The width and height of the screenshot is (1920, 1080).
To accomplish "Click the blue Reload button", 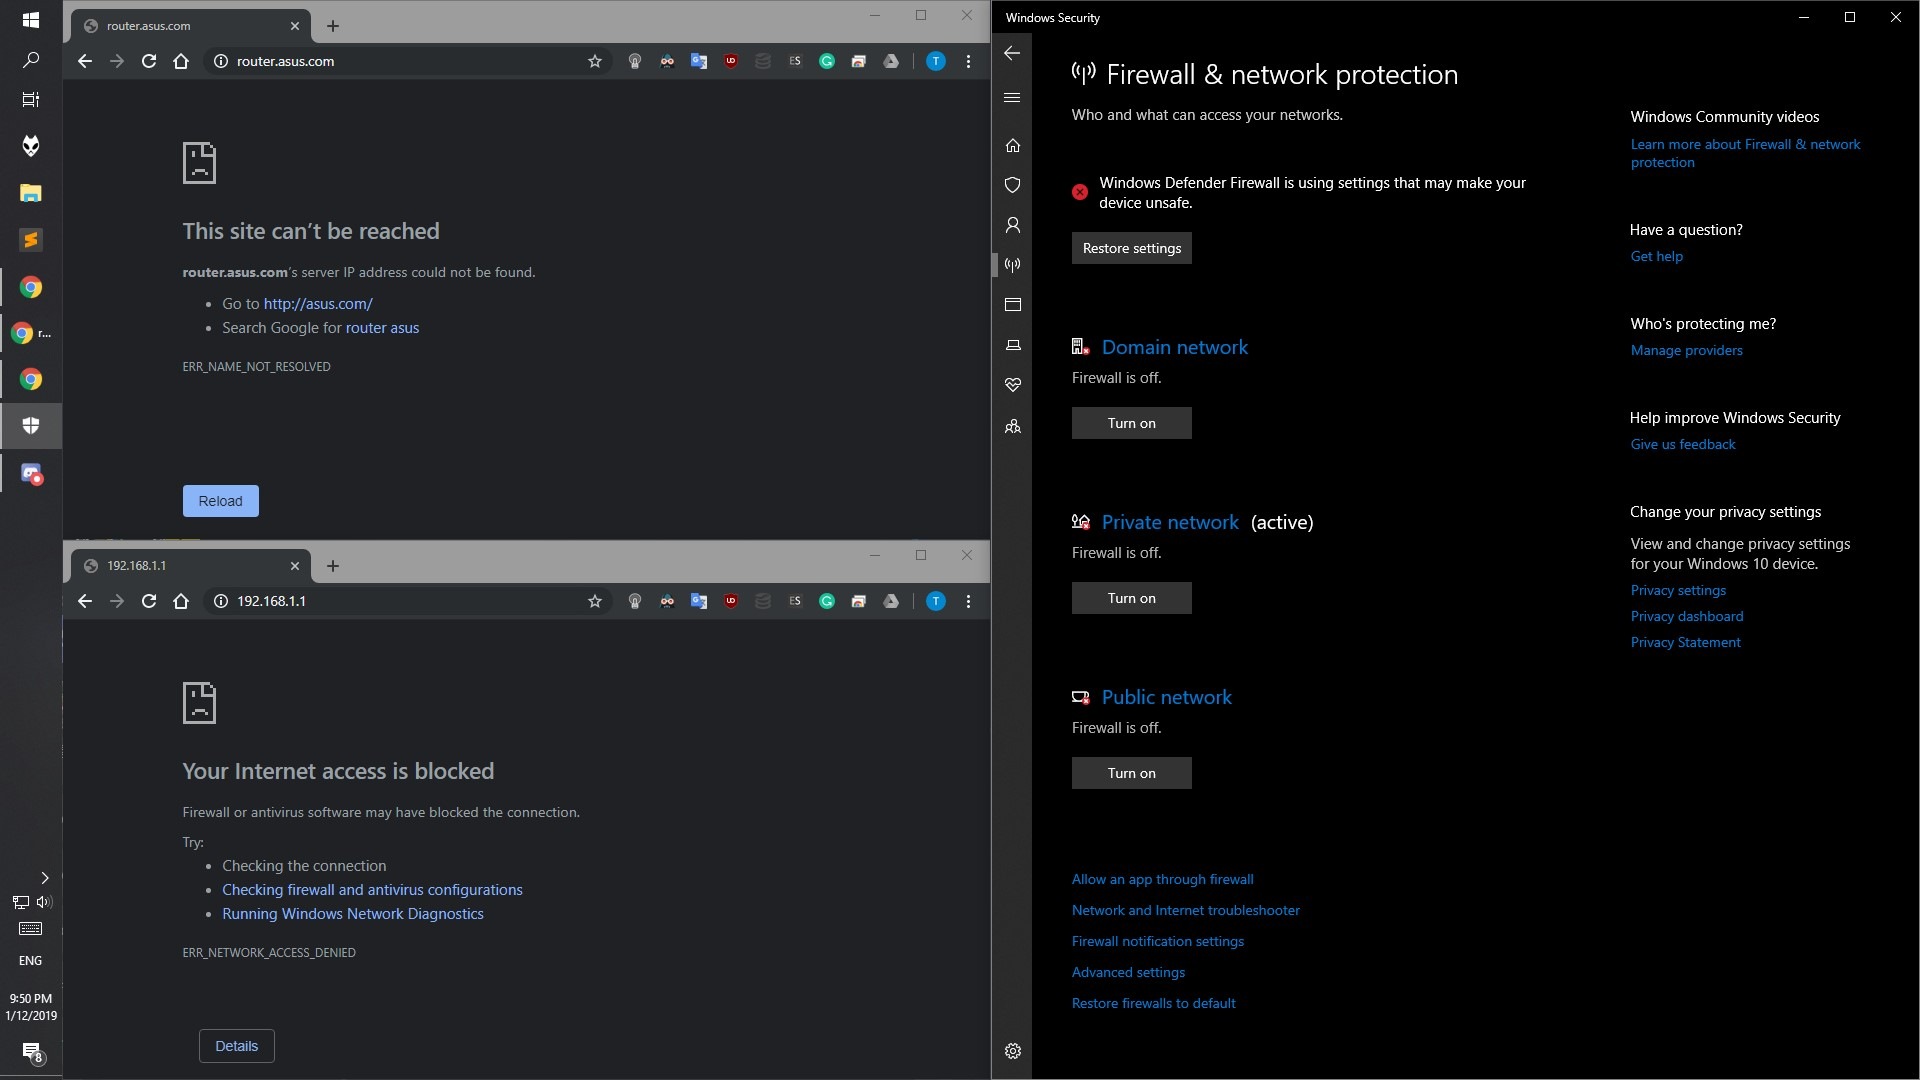I will [x=220, y=501].
